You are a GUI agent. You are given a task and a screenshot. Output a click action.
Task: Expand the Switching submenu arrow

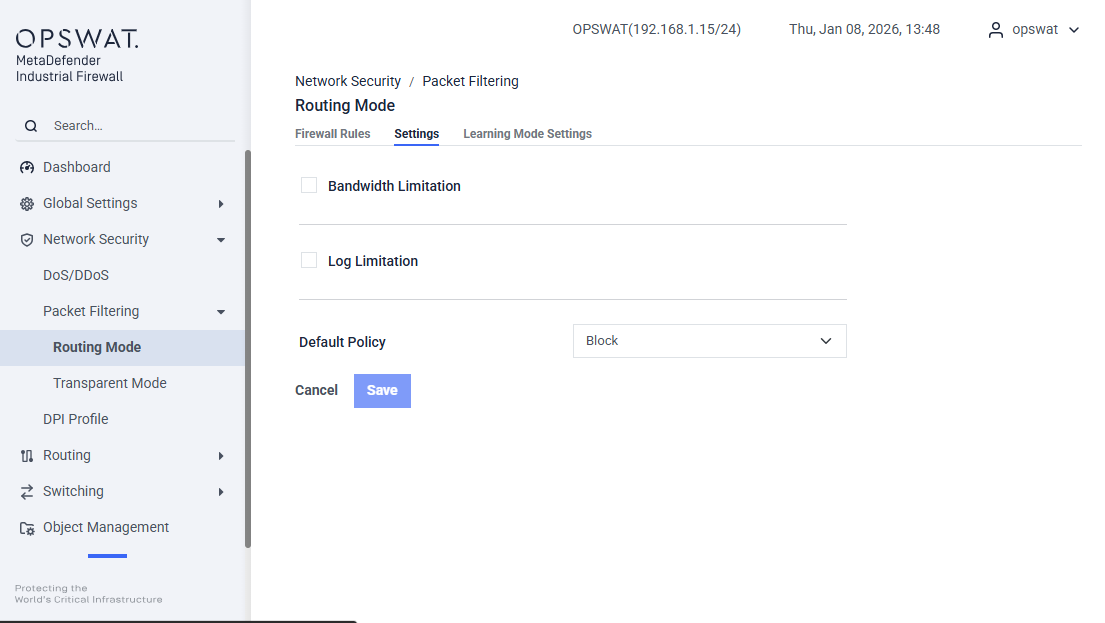coord(221,492)
